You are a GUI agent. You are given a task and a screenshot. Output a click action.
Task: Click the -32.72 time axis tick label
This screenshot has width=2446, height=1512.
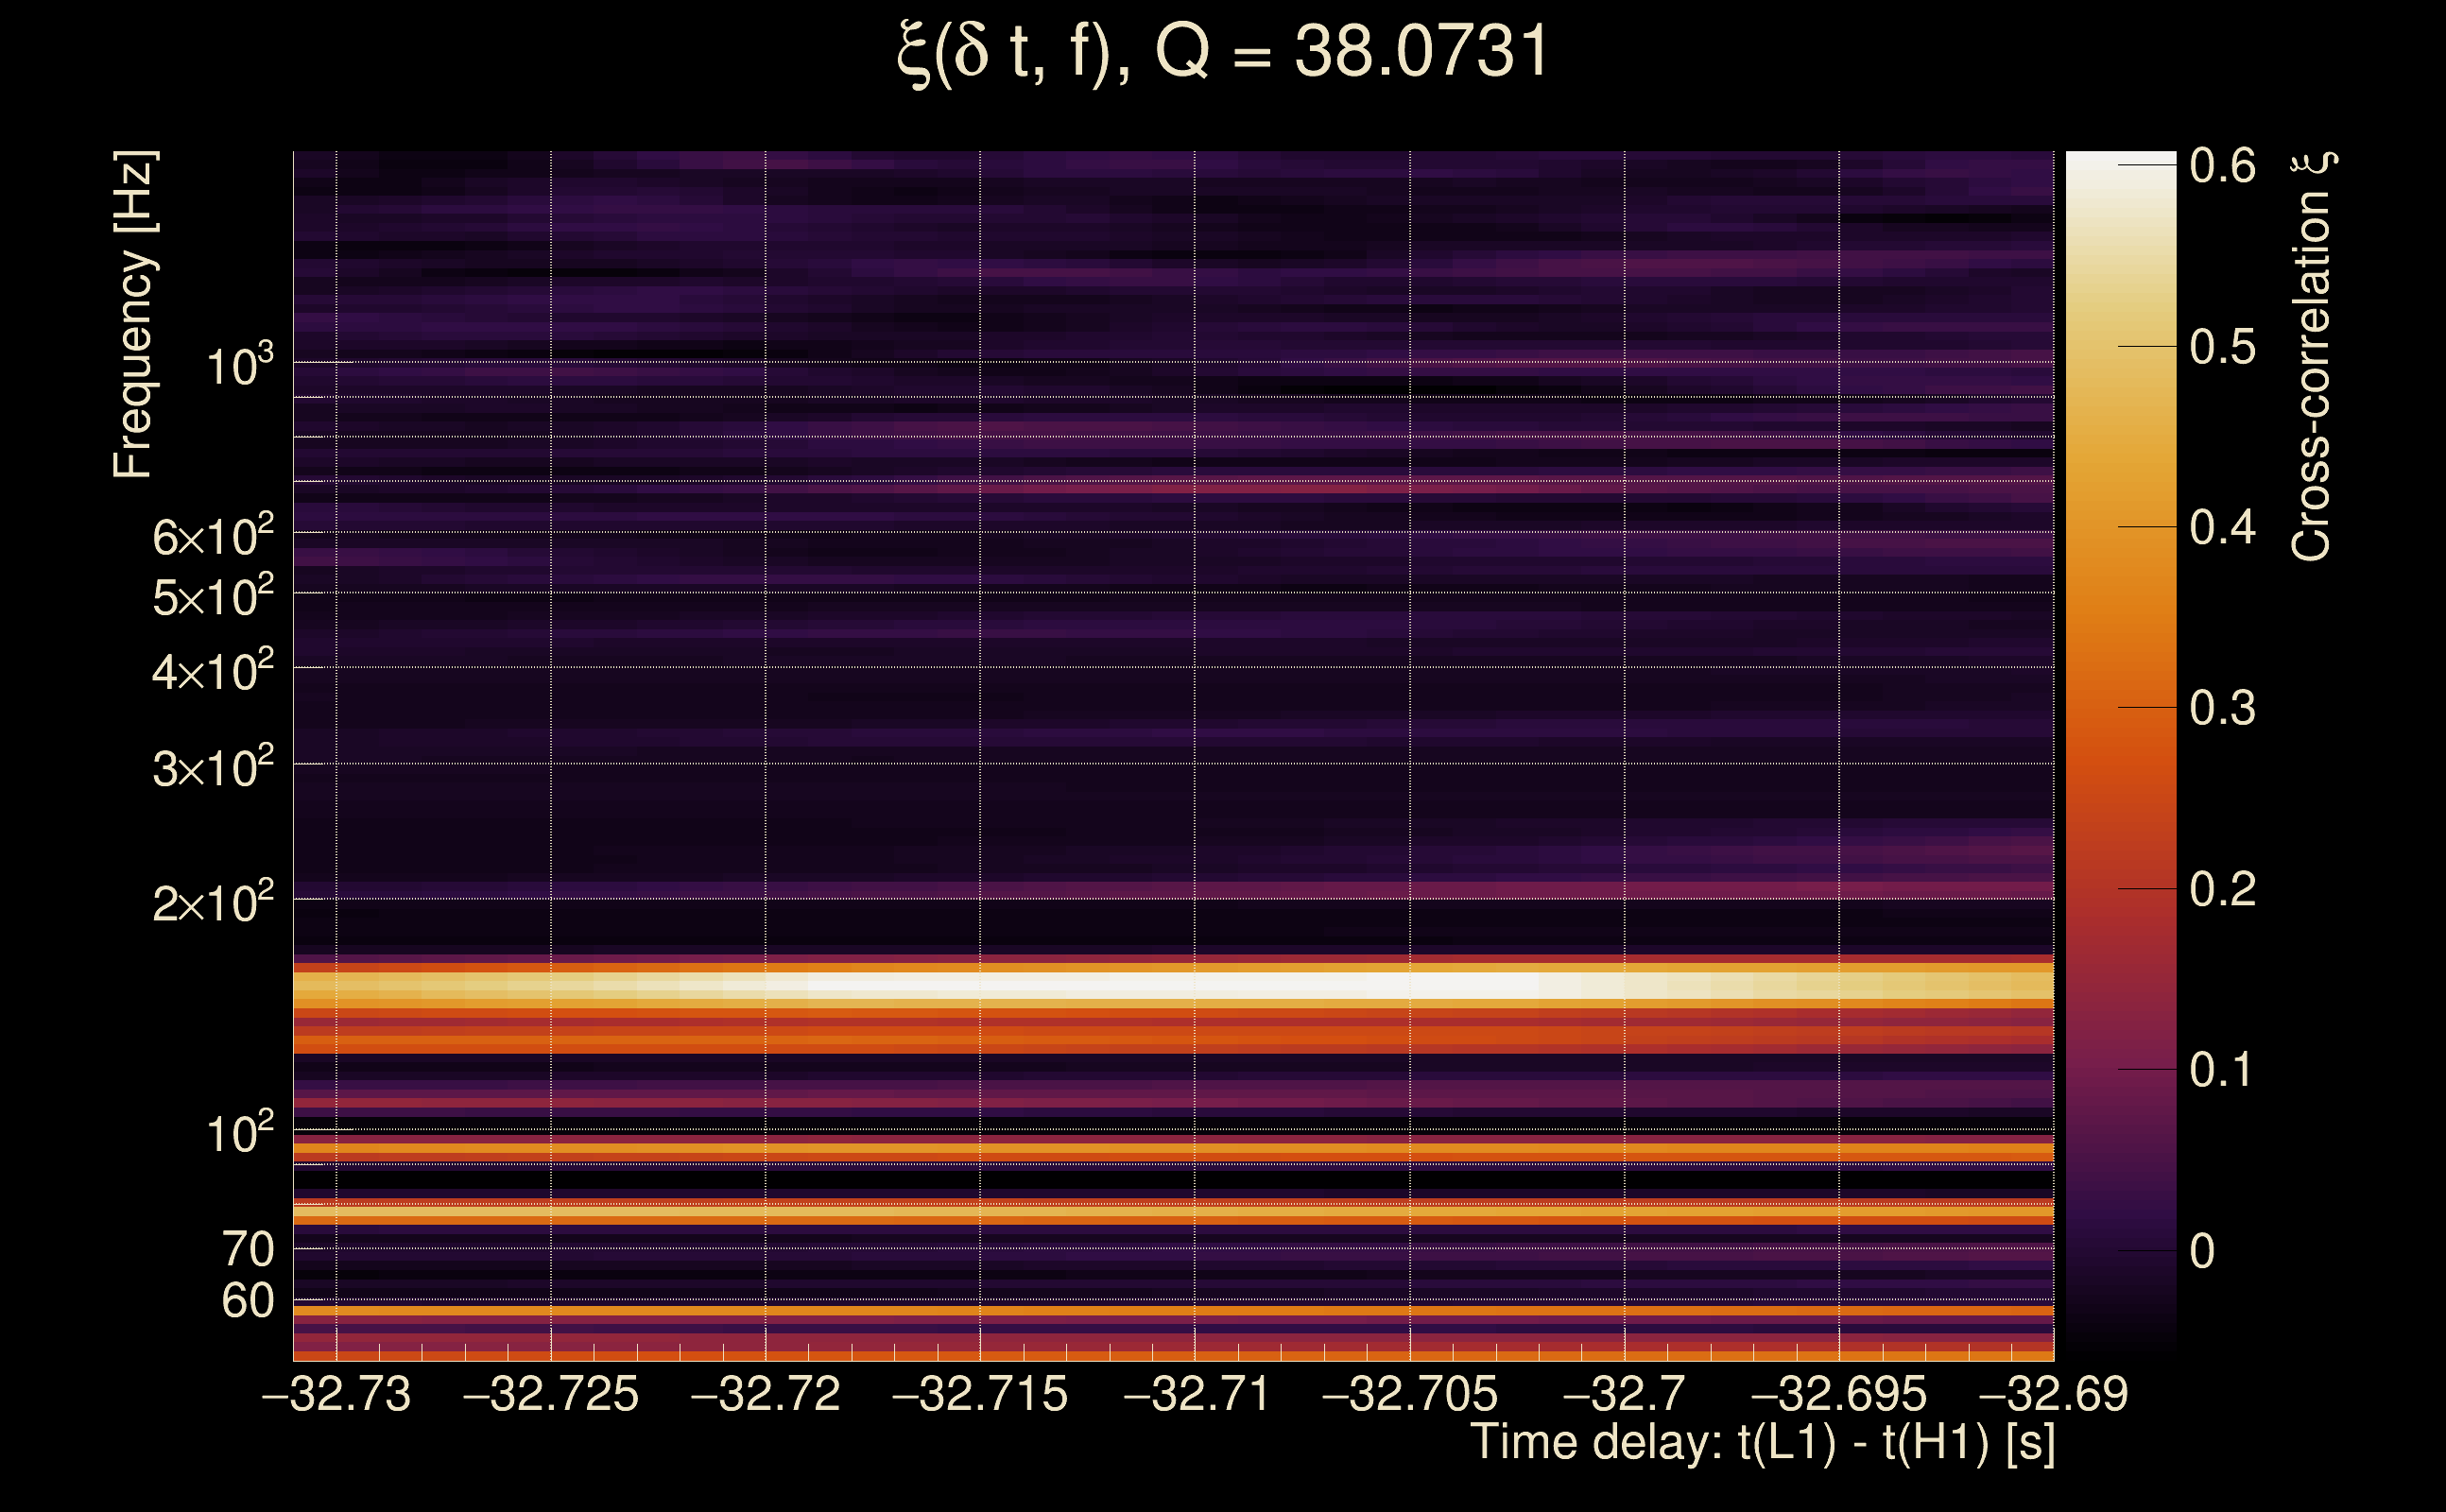pos(766,1394)
